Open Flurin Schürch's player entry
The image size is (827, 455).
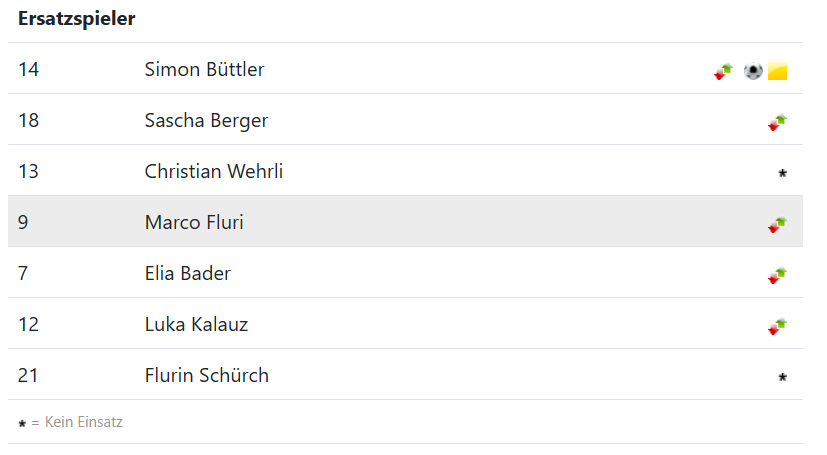pyautogui.click(x=206, y=375)
